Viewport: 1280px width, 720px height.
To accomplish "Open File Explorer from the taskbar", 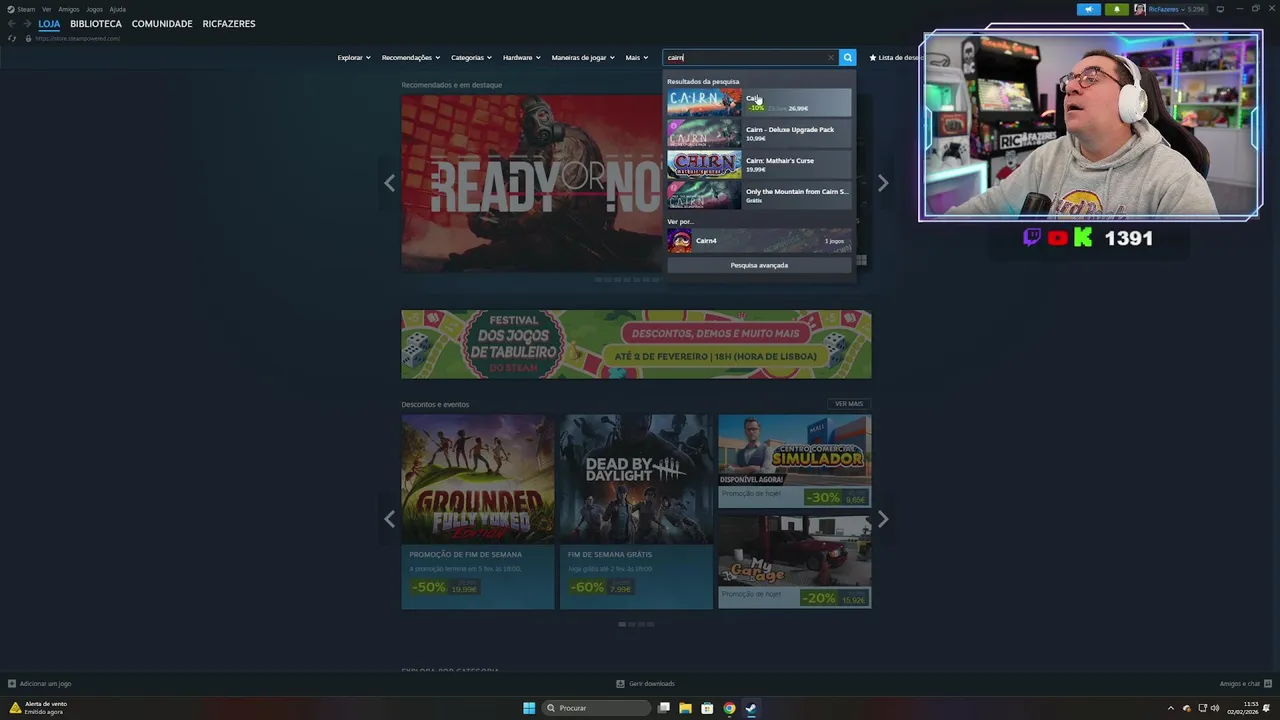I will pyautogui.click(x=685, y=708).
